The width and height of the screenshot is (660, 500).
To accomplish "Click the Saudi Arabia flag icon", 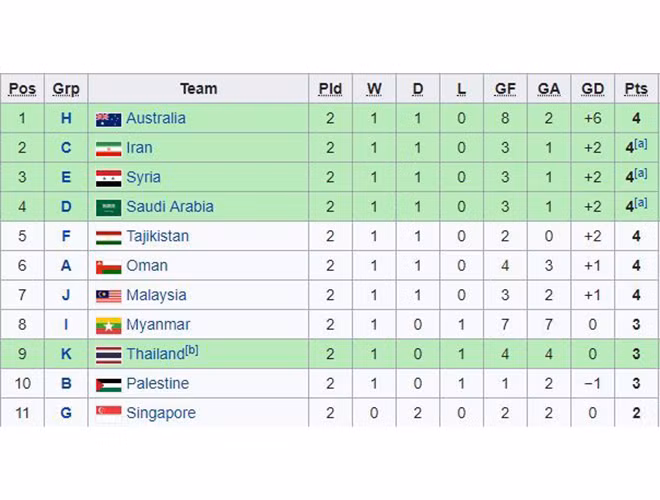I will click(108, 207).
